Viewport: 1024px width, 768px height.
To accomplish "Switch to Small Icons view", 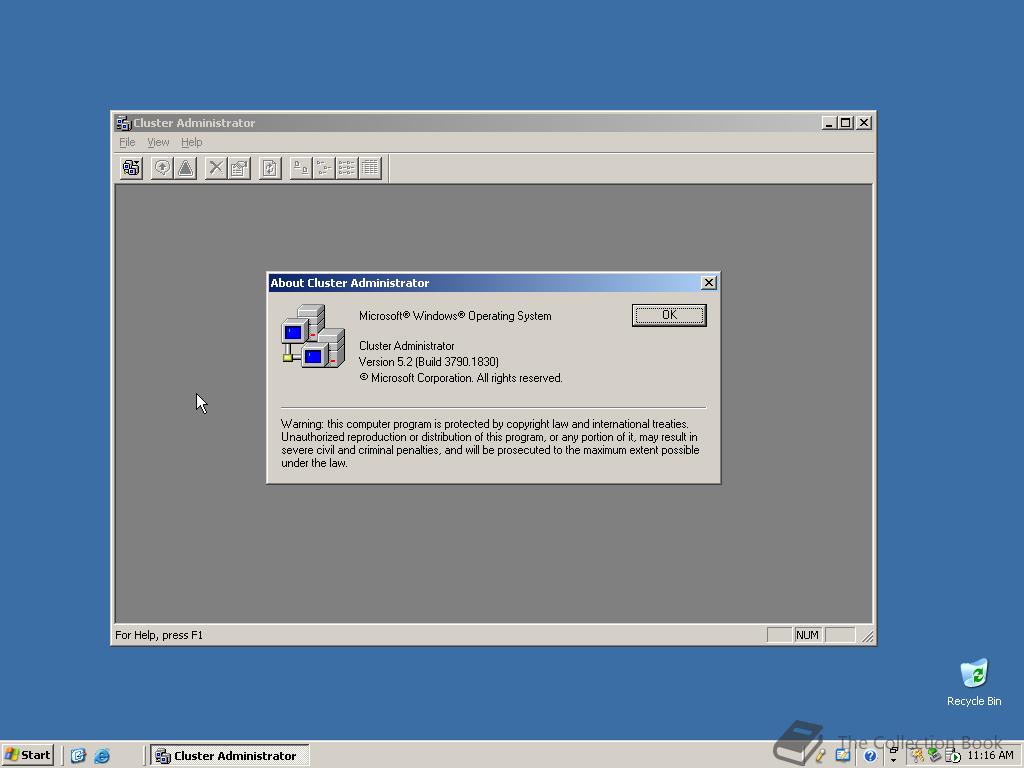I will 322,167.
